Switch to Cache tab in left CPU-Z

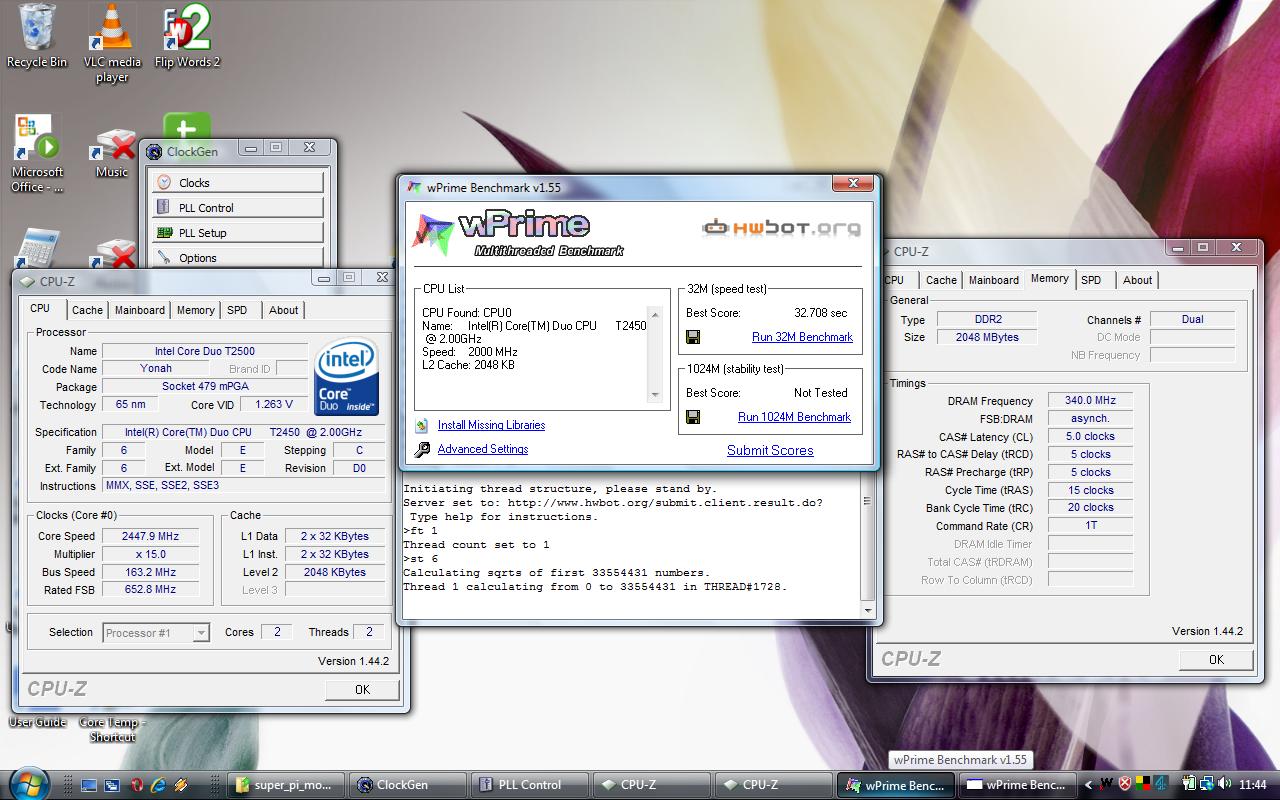87,310
